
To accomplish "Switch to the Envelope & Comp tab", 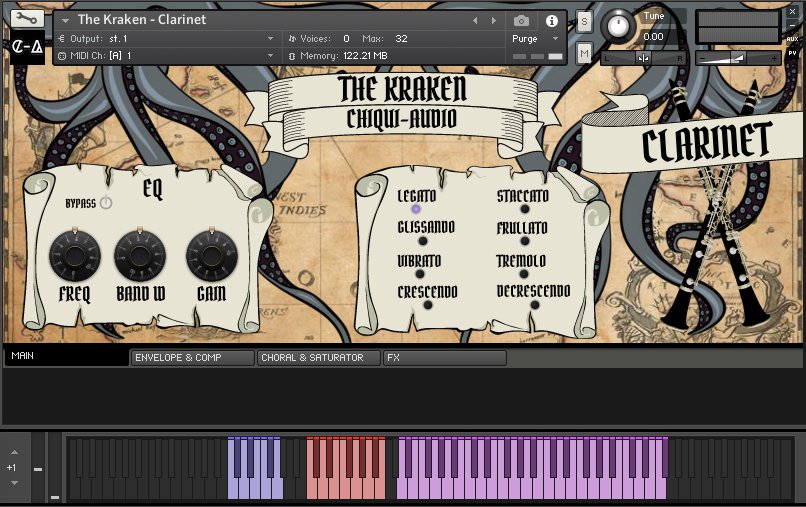I will [x=192, y=357].
